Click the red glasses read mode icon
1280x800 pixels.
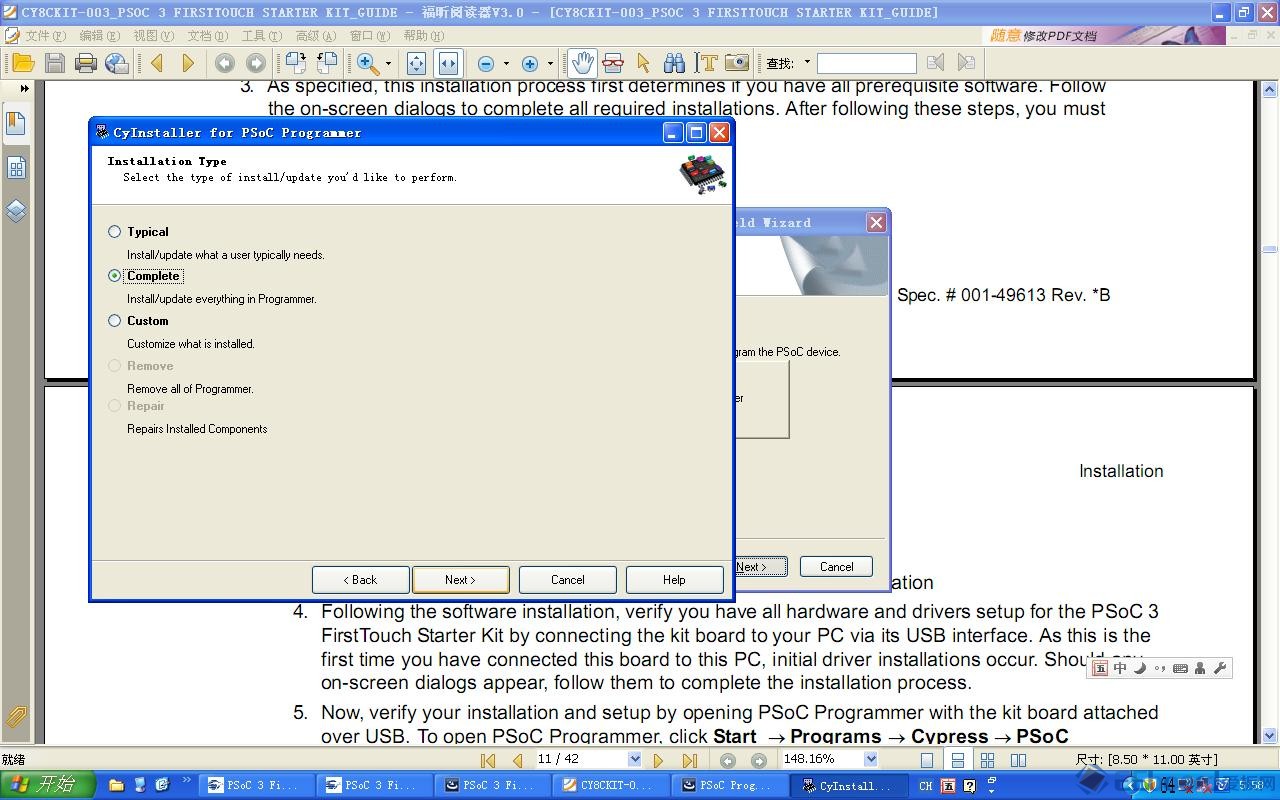(x=613, y=63)
